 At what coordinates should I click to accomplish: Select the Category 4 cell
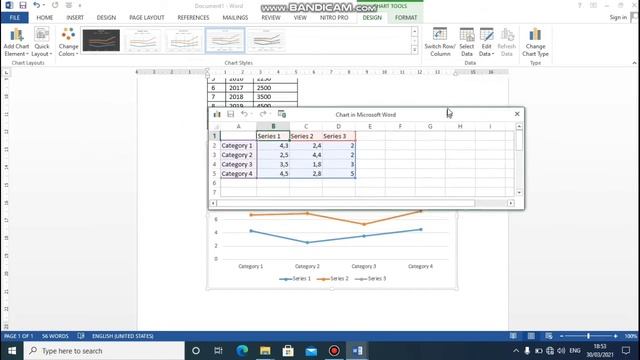pos(238,173)
